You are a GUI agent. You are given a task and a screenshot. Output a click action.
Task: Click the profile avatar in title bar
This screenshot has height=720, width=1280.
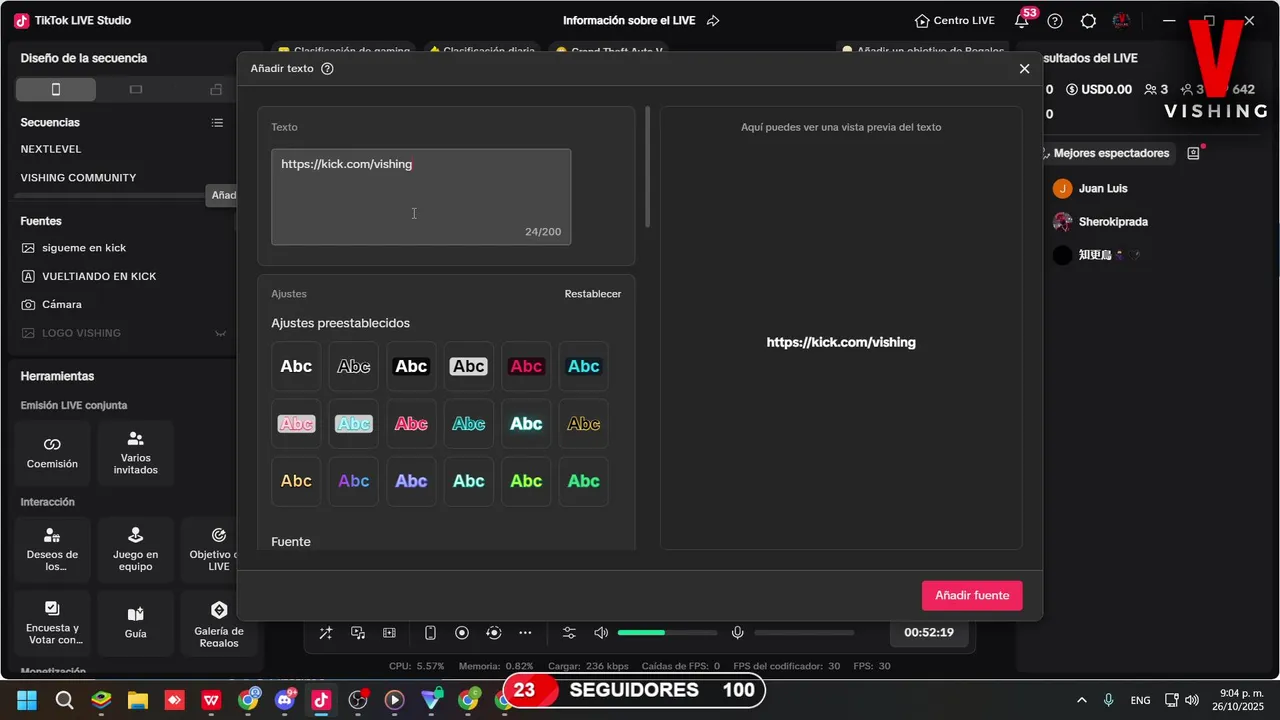pos(1121,21)
